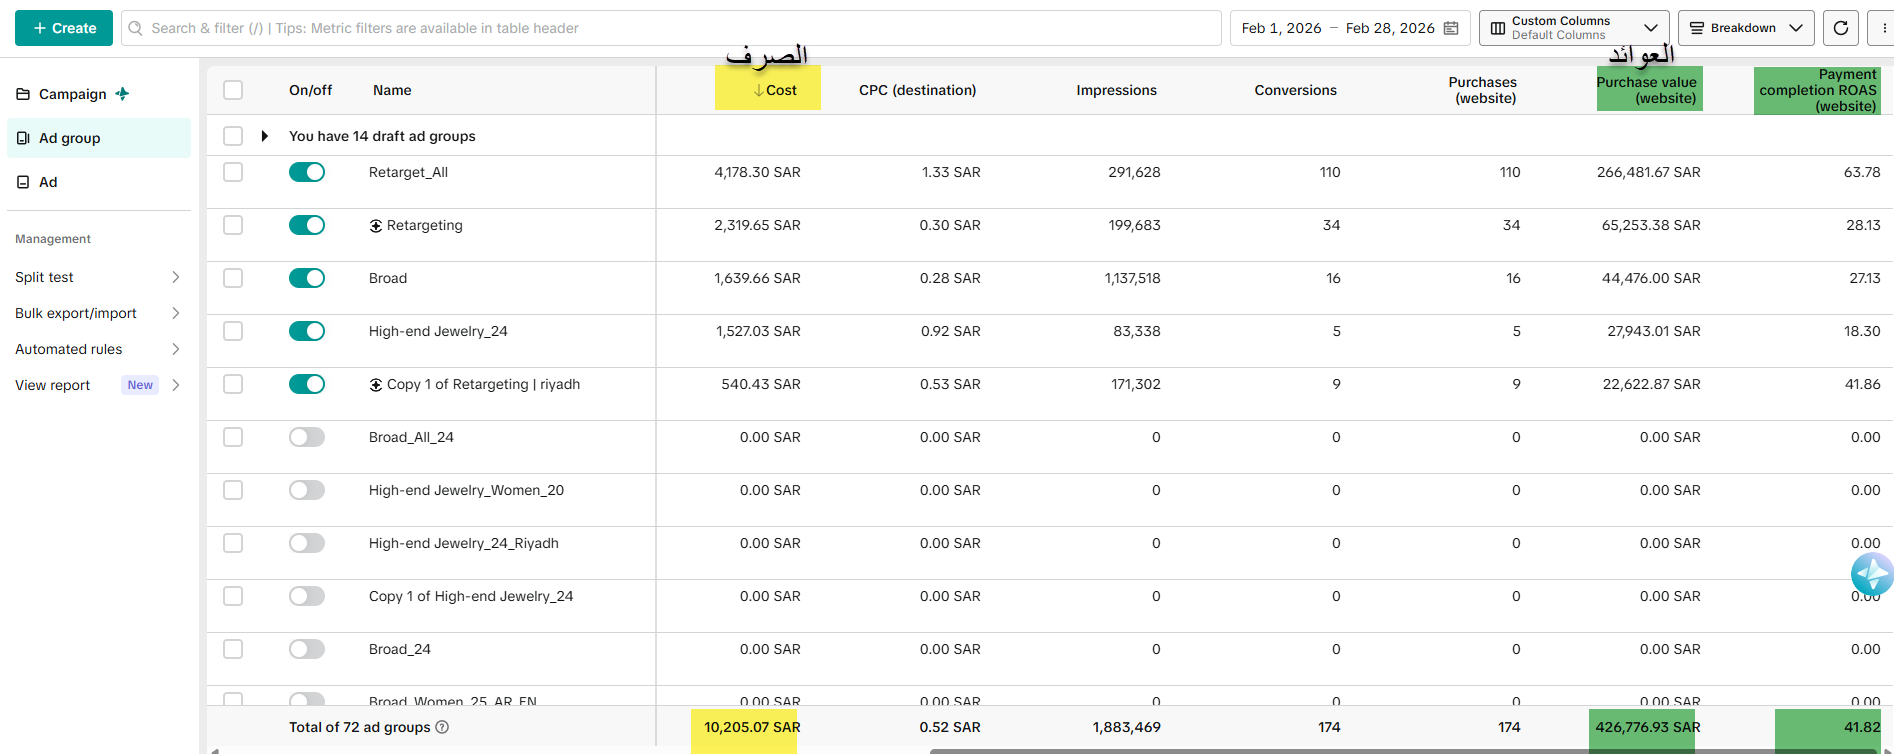Click the Ad group icon in sidebar
This screenshot has height=754, width=1894.
(23, 138)
